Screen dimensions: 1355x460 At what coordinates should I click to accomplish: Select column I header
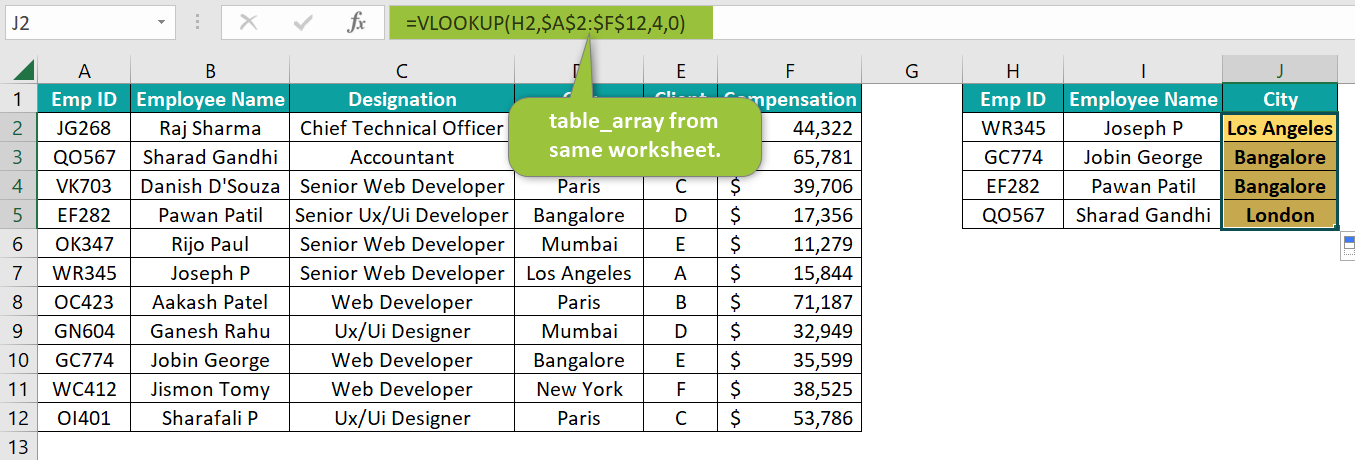point(1143,70)
